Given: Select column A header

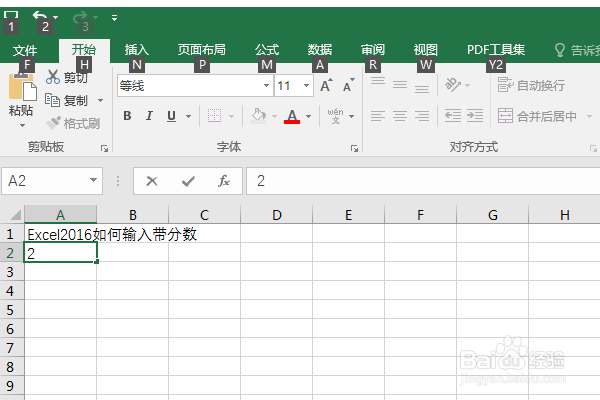Looking at the screenshot, I should [60, 215].
